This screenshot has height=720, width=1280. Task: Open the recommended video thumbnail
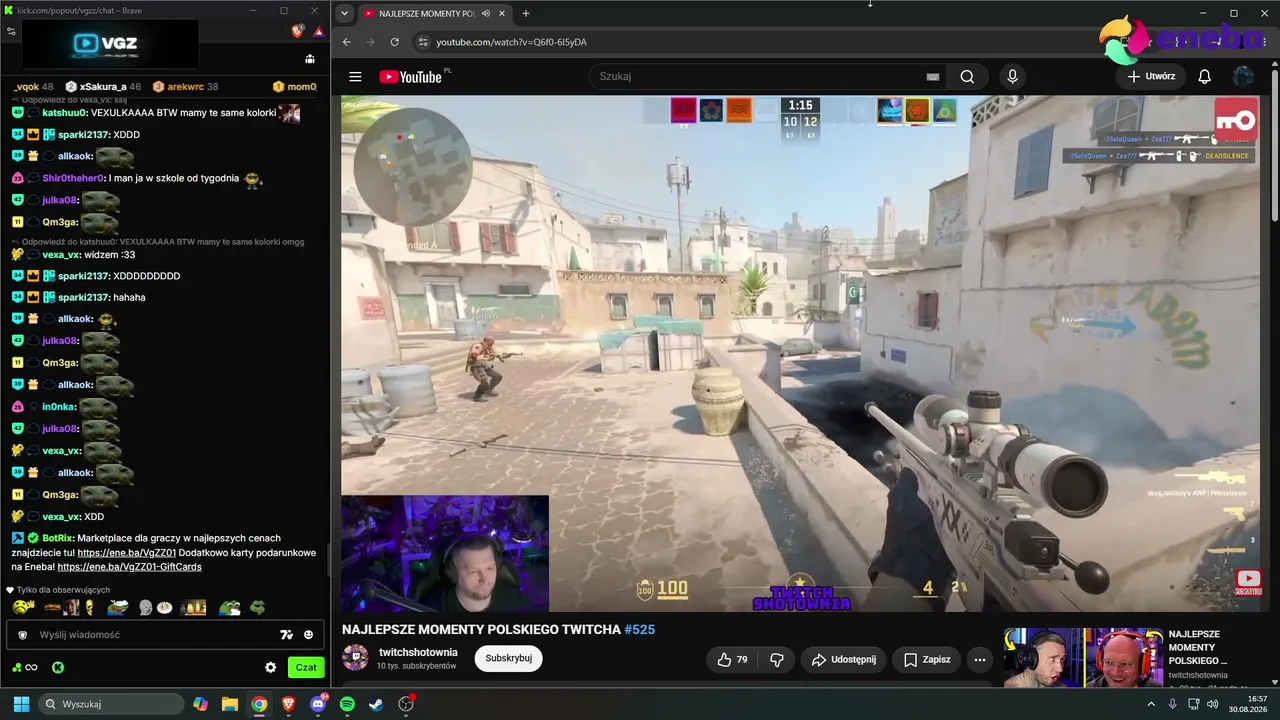pos(1083,658)
